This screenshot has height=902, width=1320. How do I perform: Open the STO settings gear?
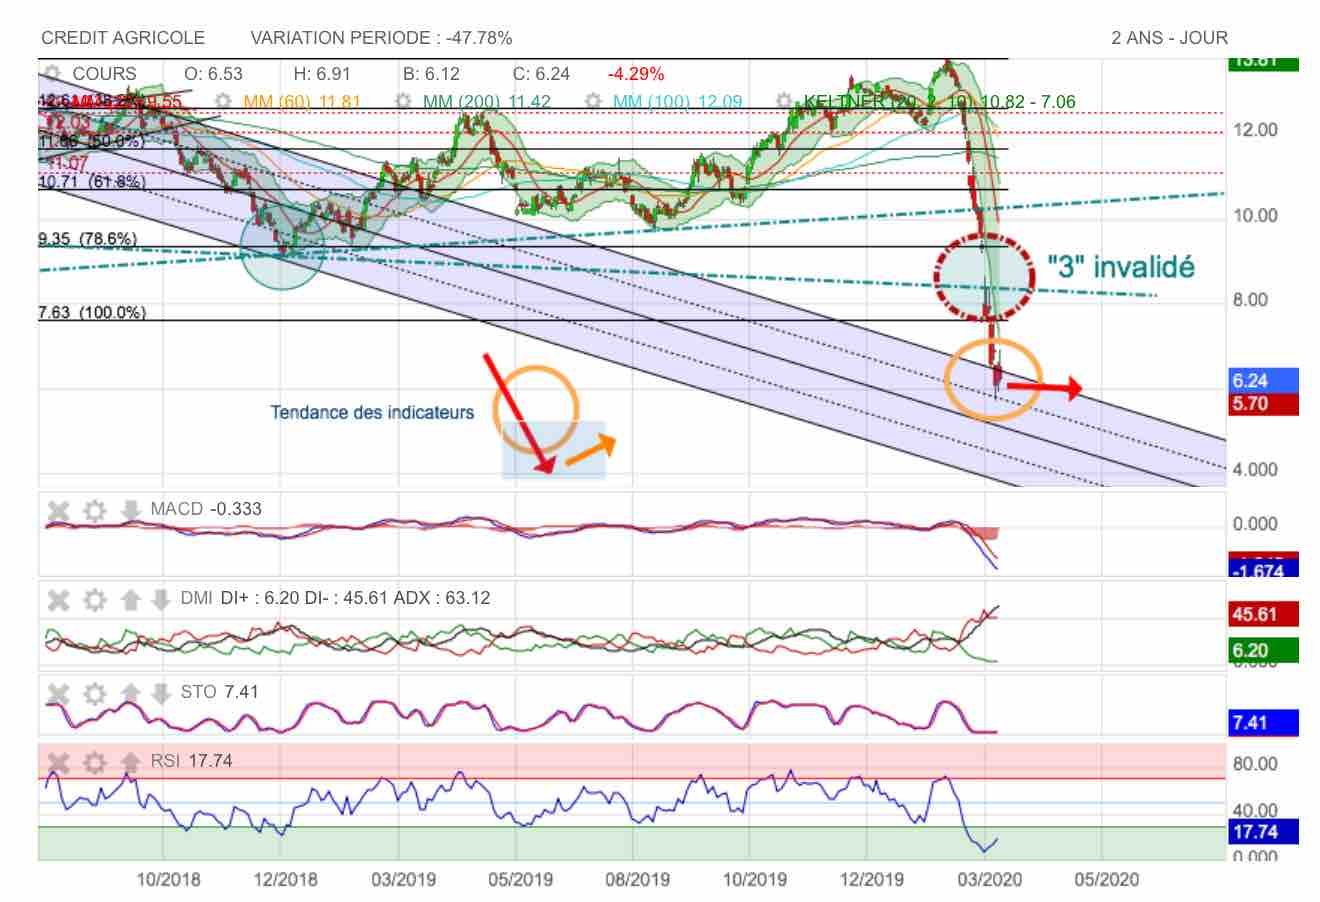click(x=95, y=692)
